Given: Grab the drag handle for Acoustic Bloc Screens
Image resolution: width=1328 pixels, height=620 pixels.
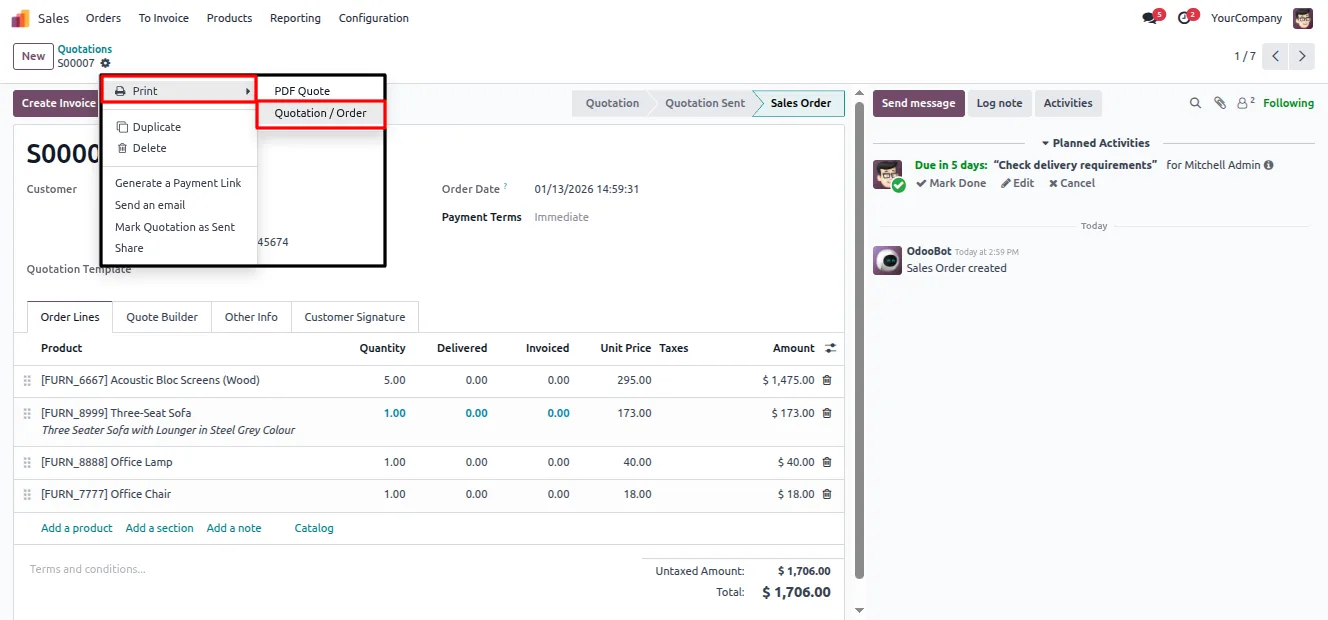Looking at the screenshot, I should [x=28, y=380].
